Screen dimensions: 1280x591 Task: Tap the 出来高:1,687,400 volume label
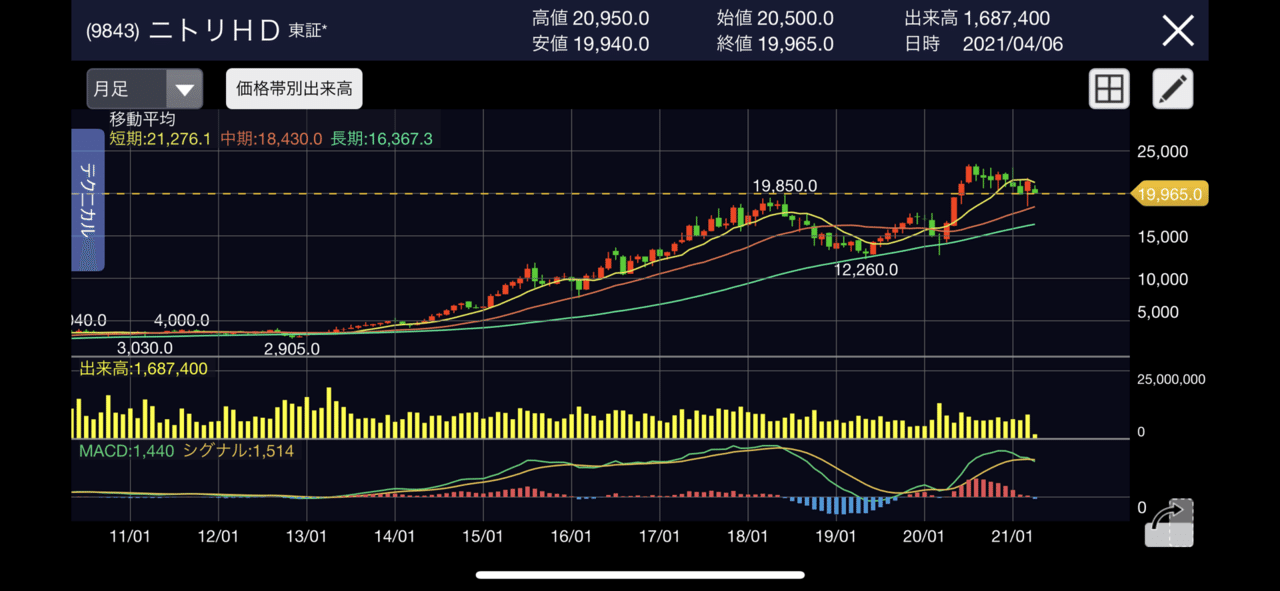tap(144, 369)
